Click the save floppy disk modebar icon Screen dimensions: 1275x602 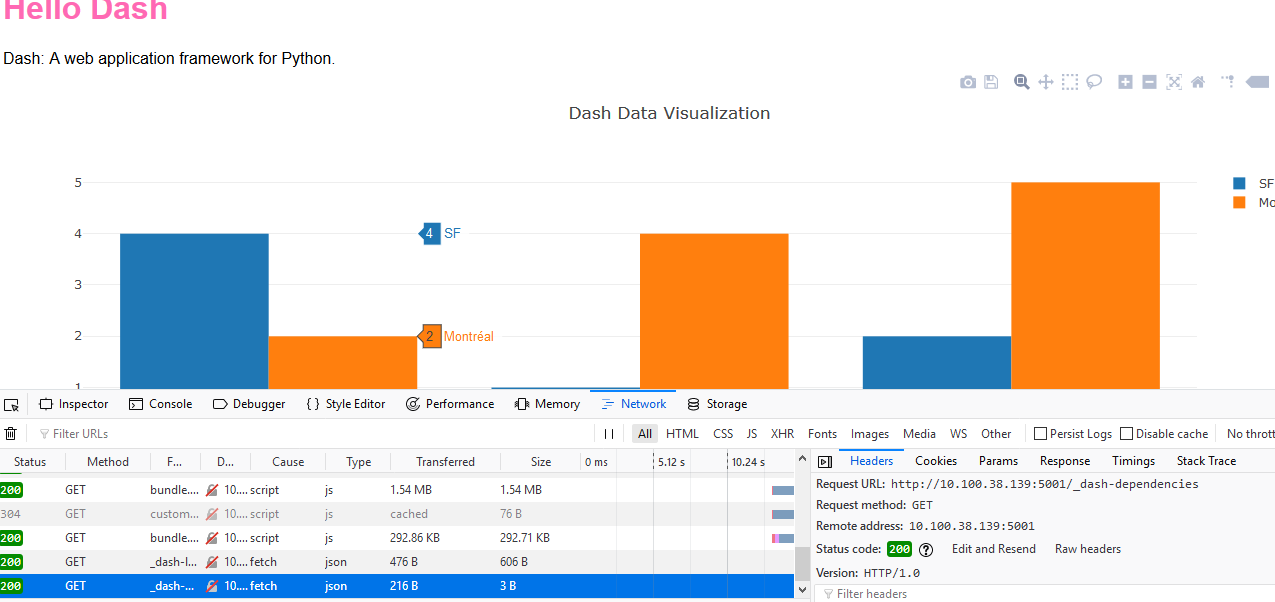[x=991, y=82]
